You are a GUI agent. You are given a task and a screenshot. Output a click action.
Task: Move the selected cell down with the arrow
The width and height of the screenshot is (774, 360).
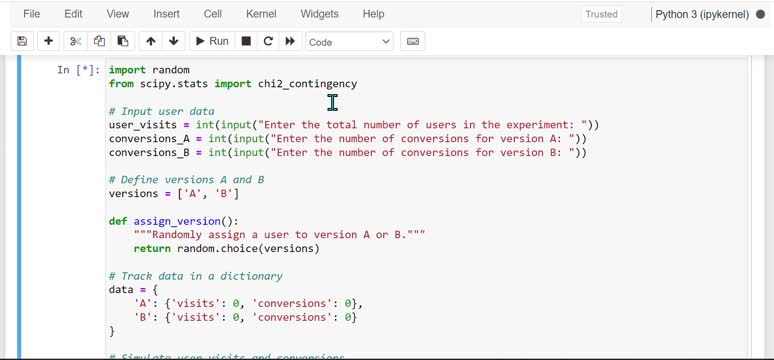pyautogui.click(x=173, y=41)
